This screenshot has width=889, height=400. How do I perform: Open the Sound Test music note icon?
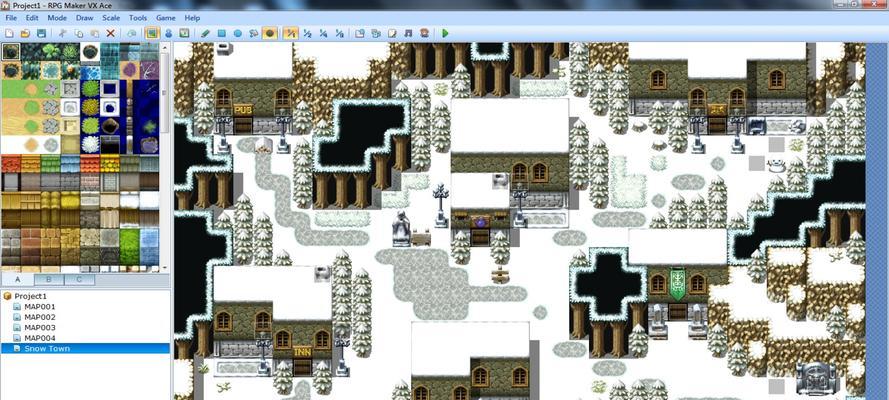point(408,33)
